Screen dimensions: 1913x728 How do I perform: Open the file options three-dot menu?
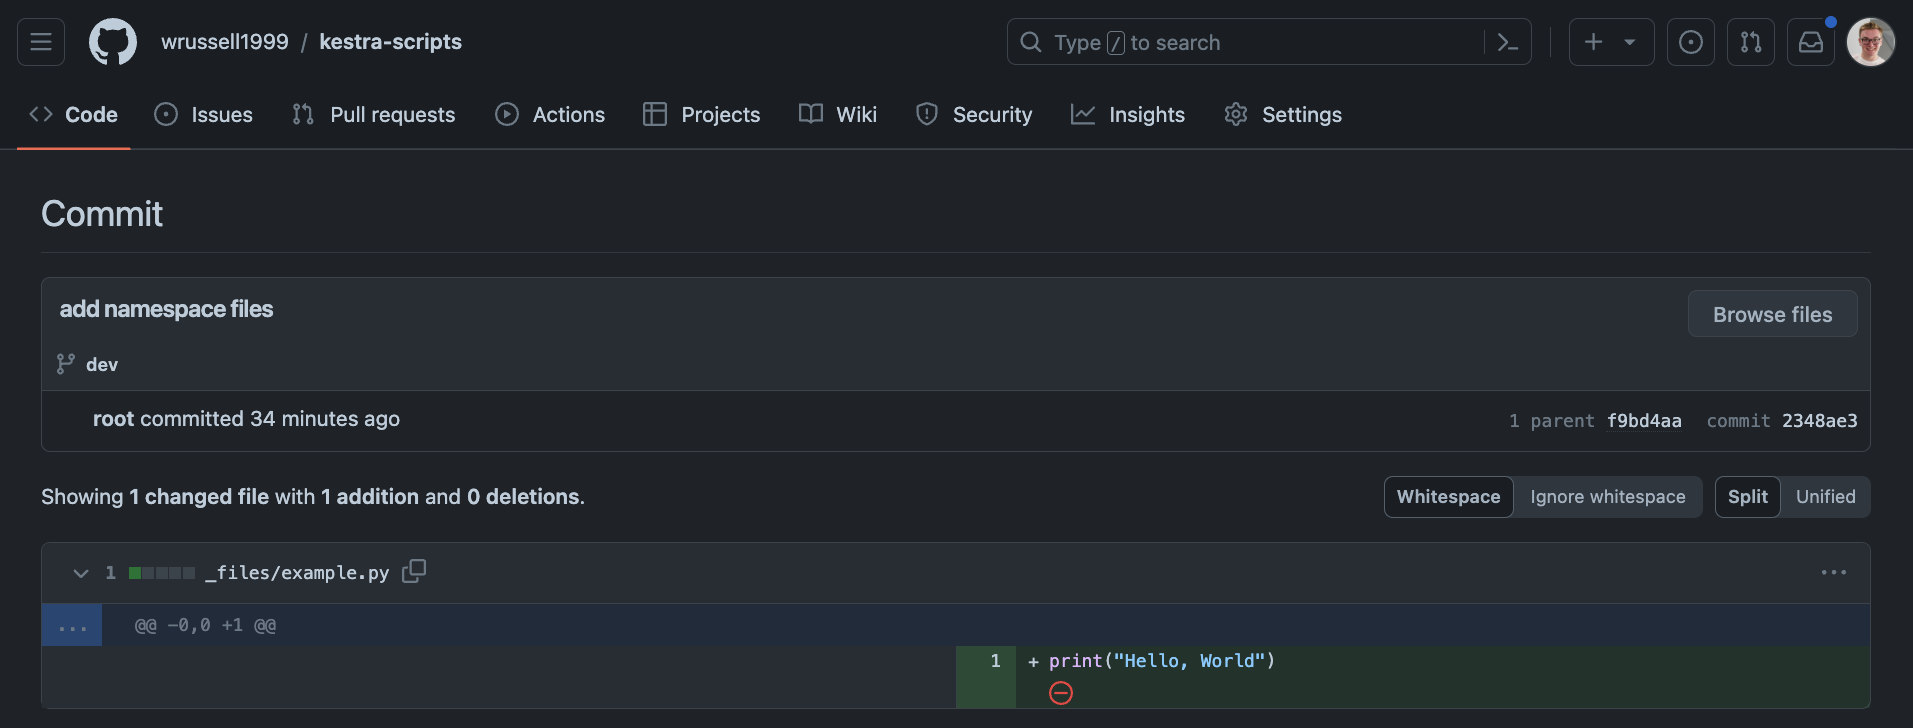click(x=1833, y=573)
